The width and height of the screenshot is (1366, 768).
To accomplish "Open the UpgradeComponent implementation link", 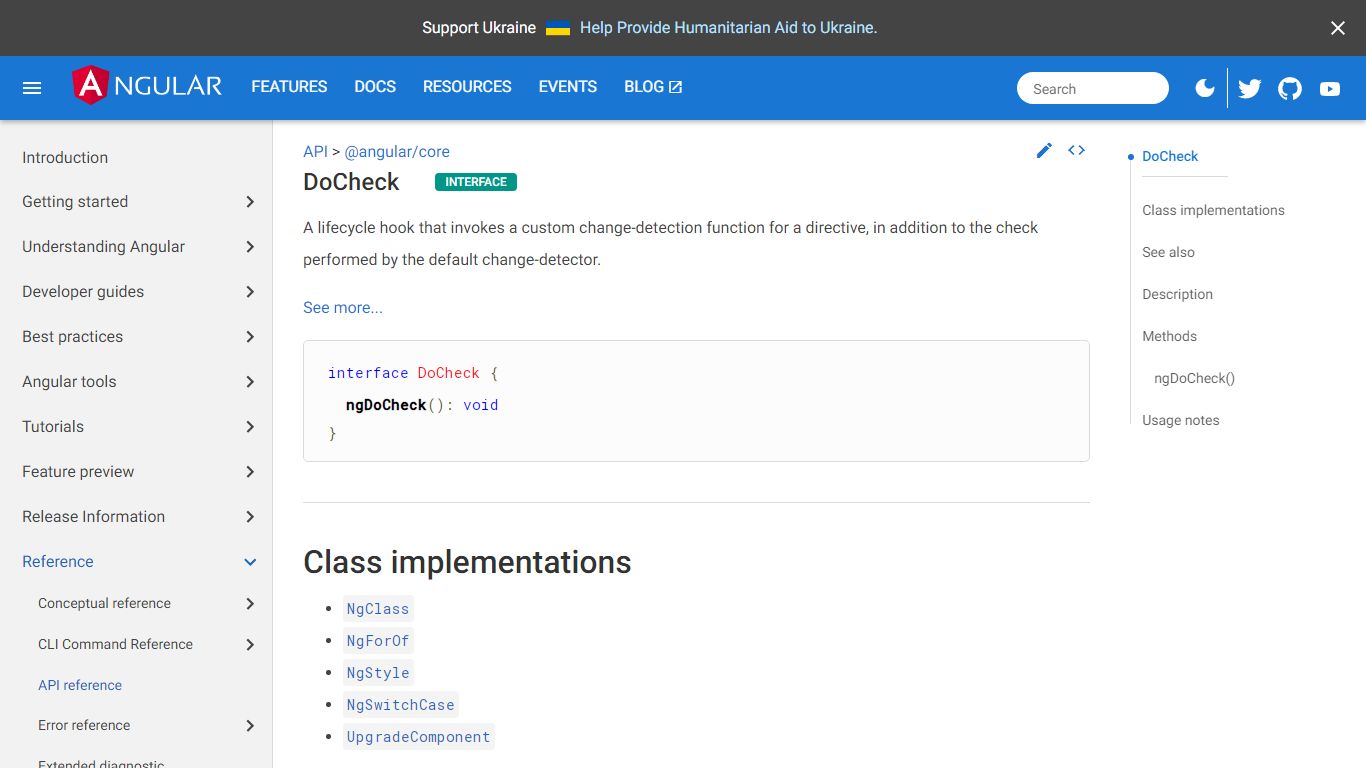I will tap(419, 737).
